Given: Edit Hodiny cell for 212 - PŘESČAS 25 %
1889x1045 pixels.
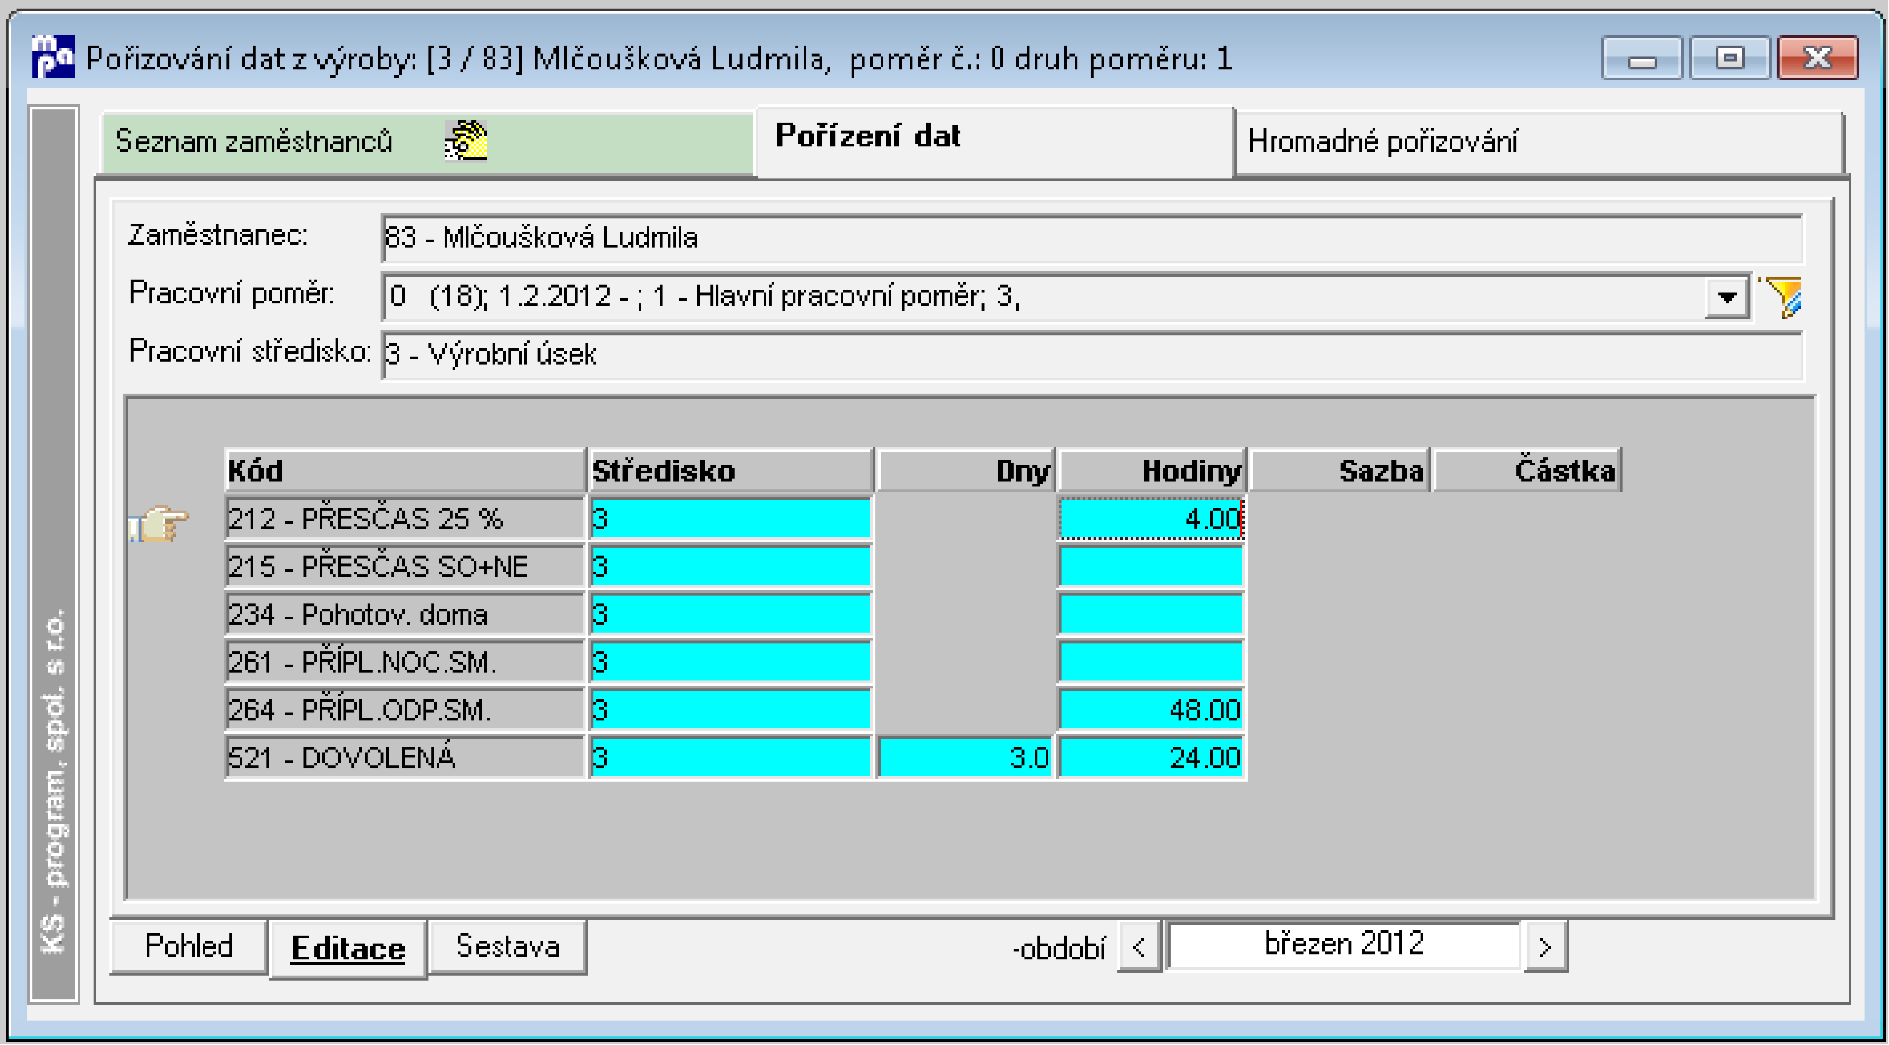Looking at the screenshot, I should click(1151, 519).
